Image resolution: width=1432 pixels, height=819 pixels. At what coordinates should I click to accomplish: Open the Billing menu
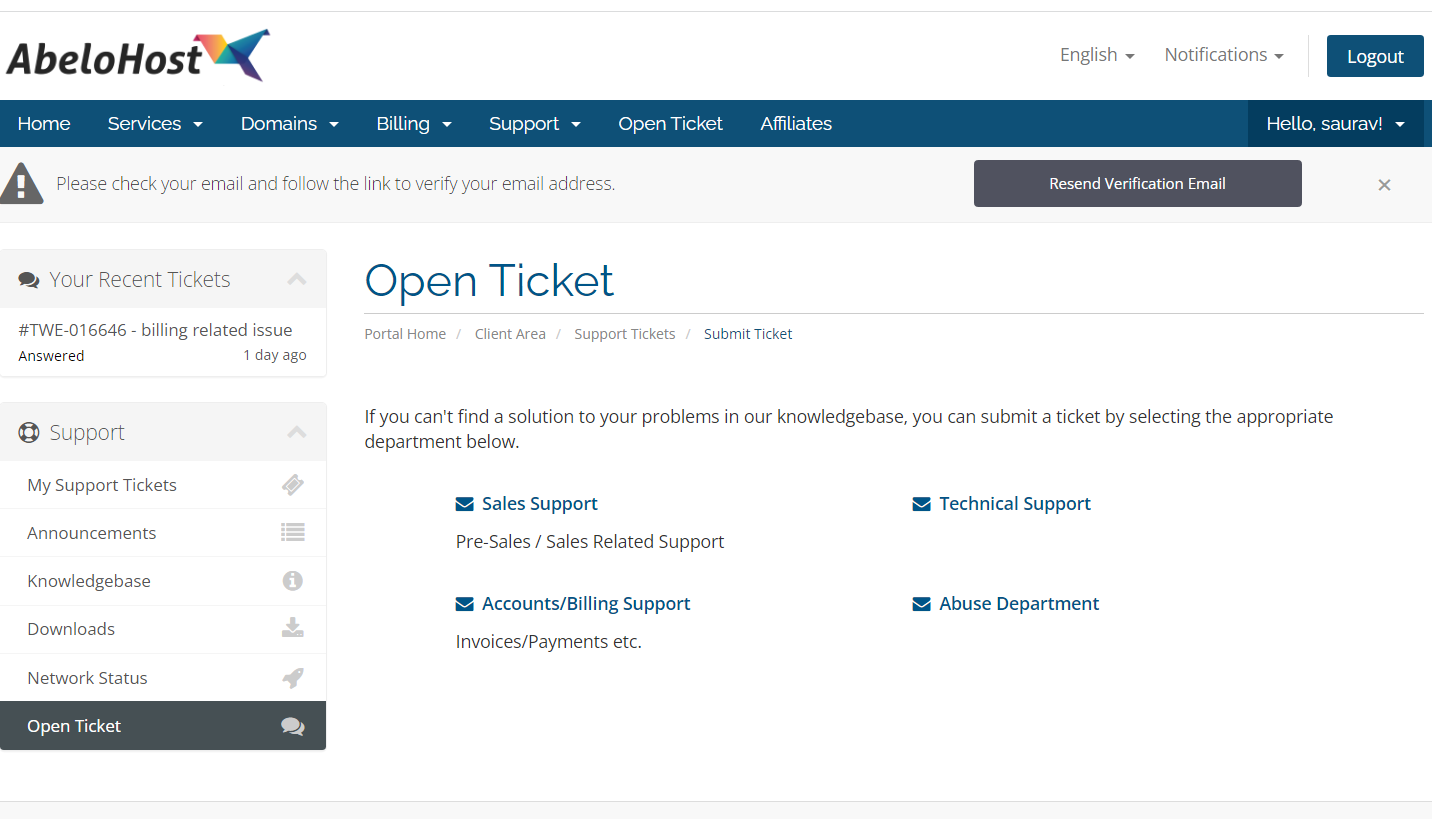coord(414,123)
